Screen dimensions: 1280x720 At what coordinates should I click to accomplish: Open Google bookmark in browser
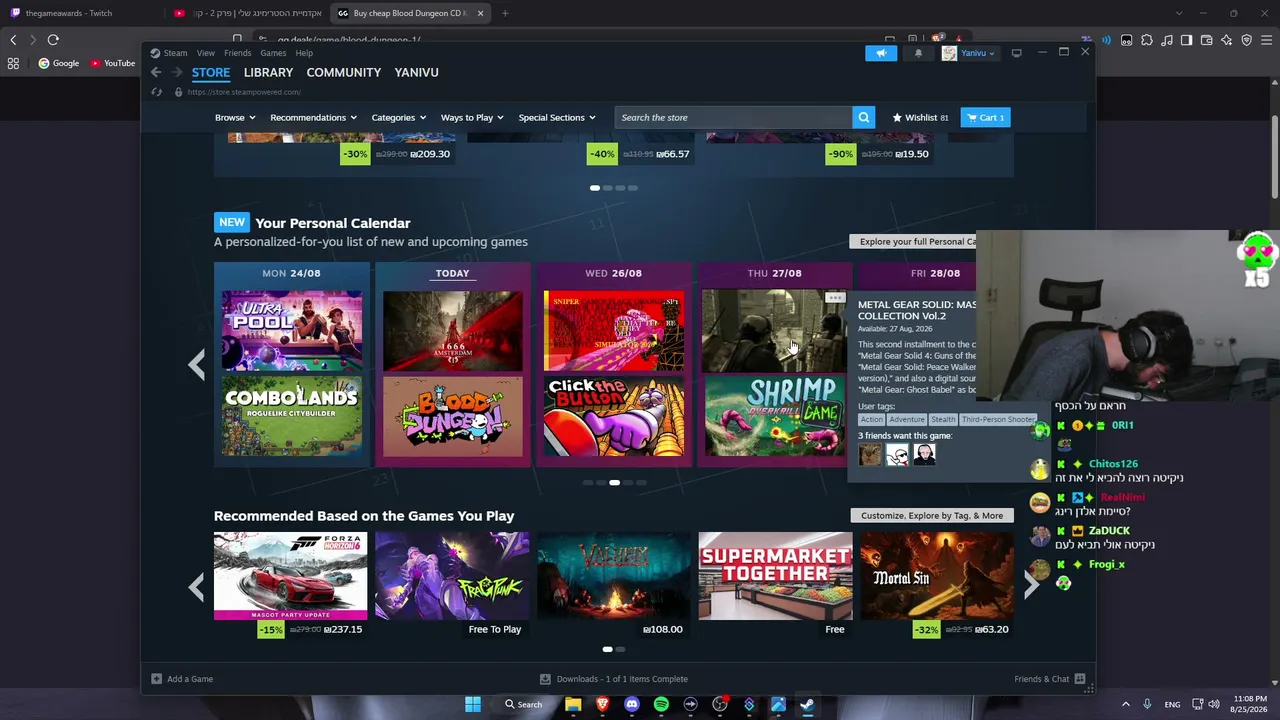pos(59,63)
